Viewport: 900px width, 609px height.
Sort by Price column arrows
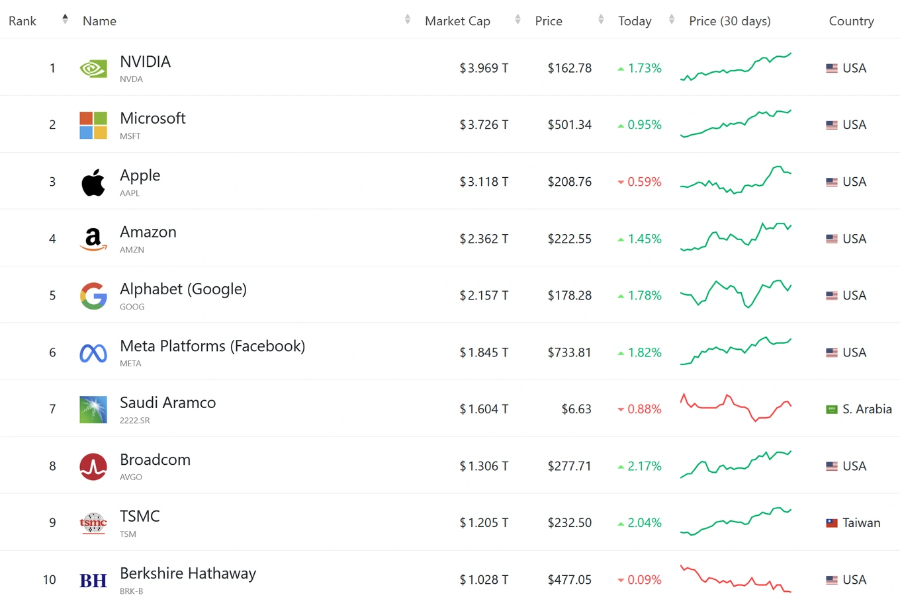coord(600,19)
